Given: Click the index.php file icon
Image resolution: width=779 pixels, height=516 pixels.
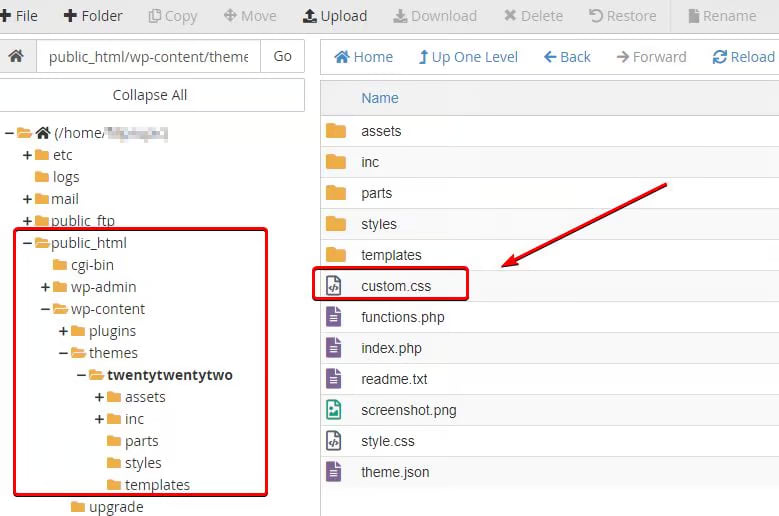Looking at the screenshot, I should coord(333,348).
